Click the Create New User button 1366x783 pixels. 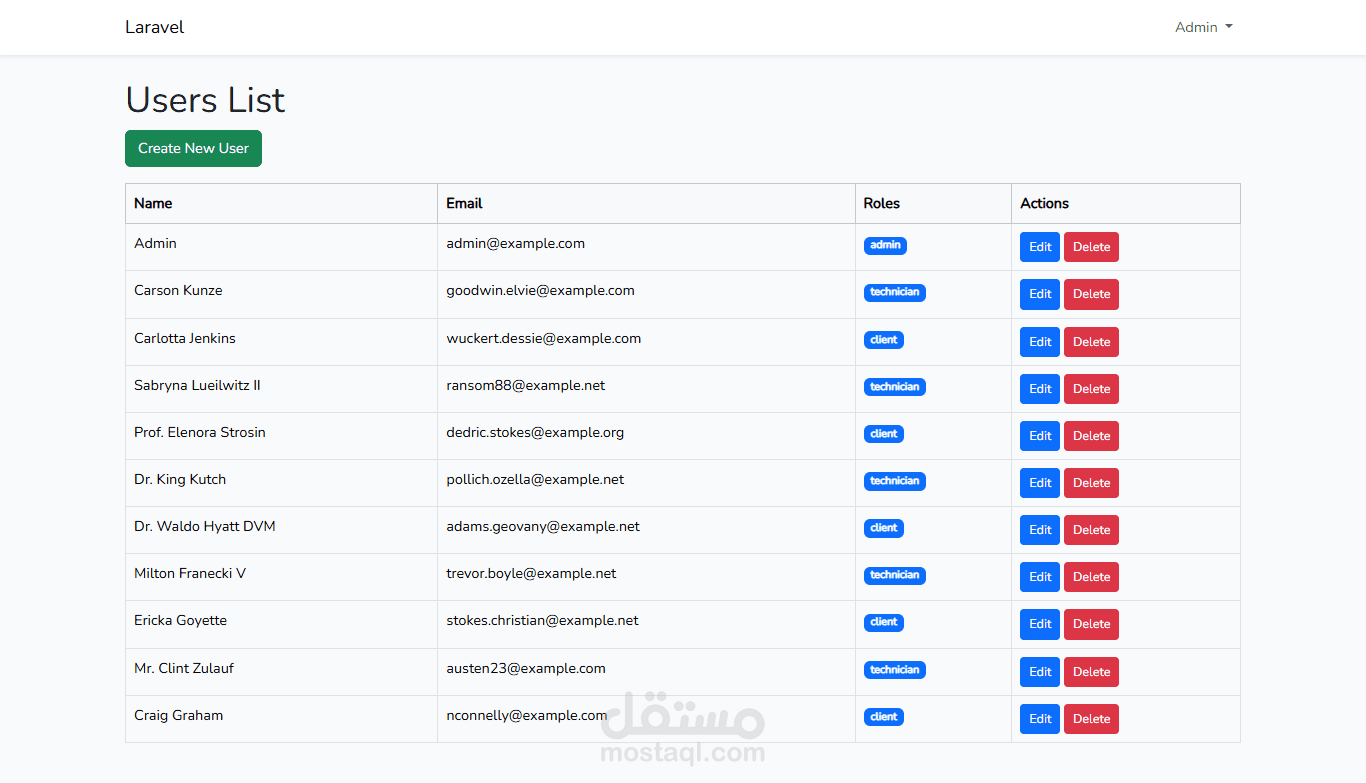(x=193, y=148)
